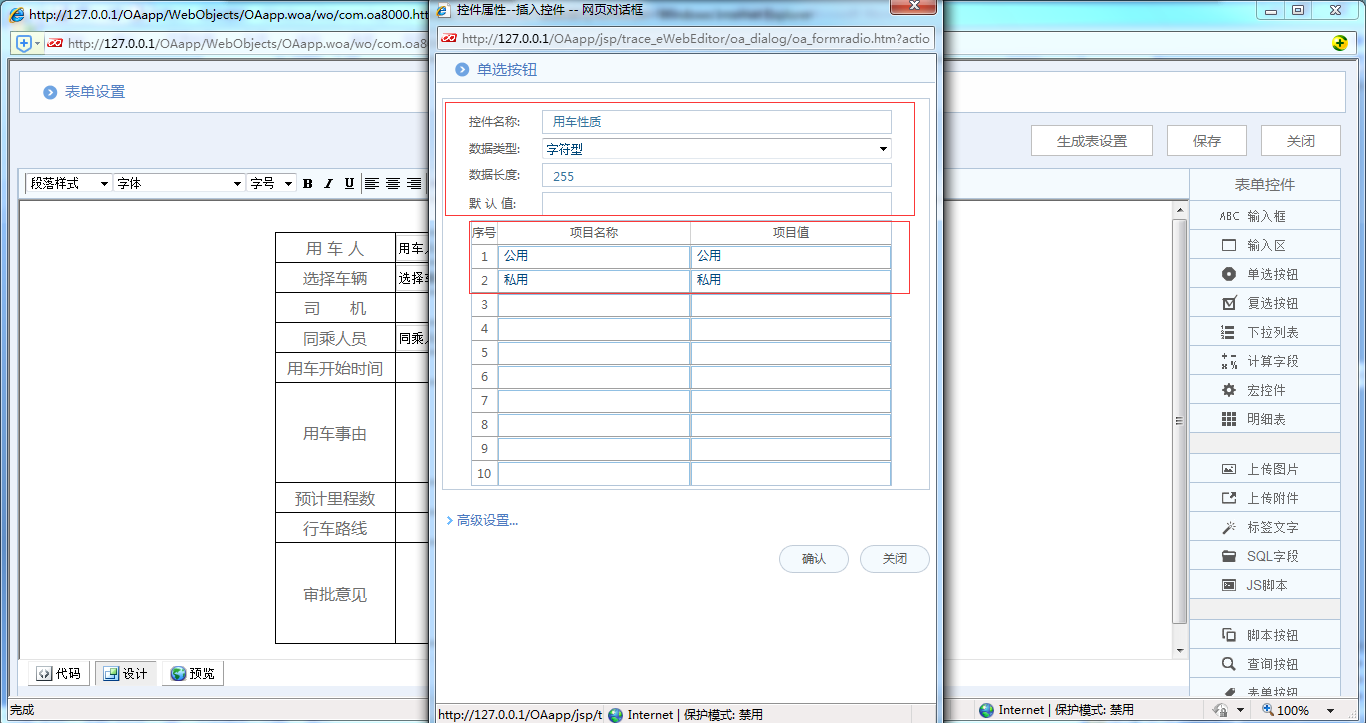Toggle bold formatting in editor toolbar
1366x723 pixels.
tap(308, 183)
